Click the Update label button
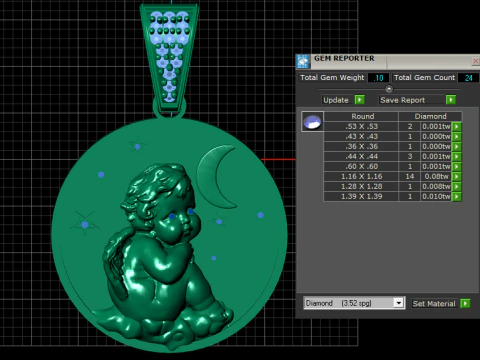The image size is (480, 360). tap(336, 100)
